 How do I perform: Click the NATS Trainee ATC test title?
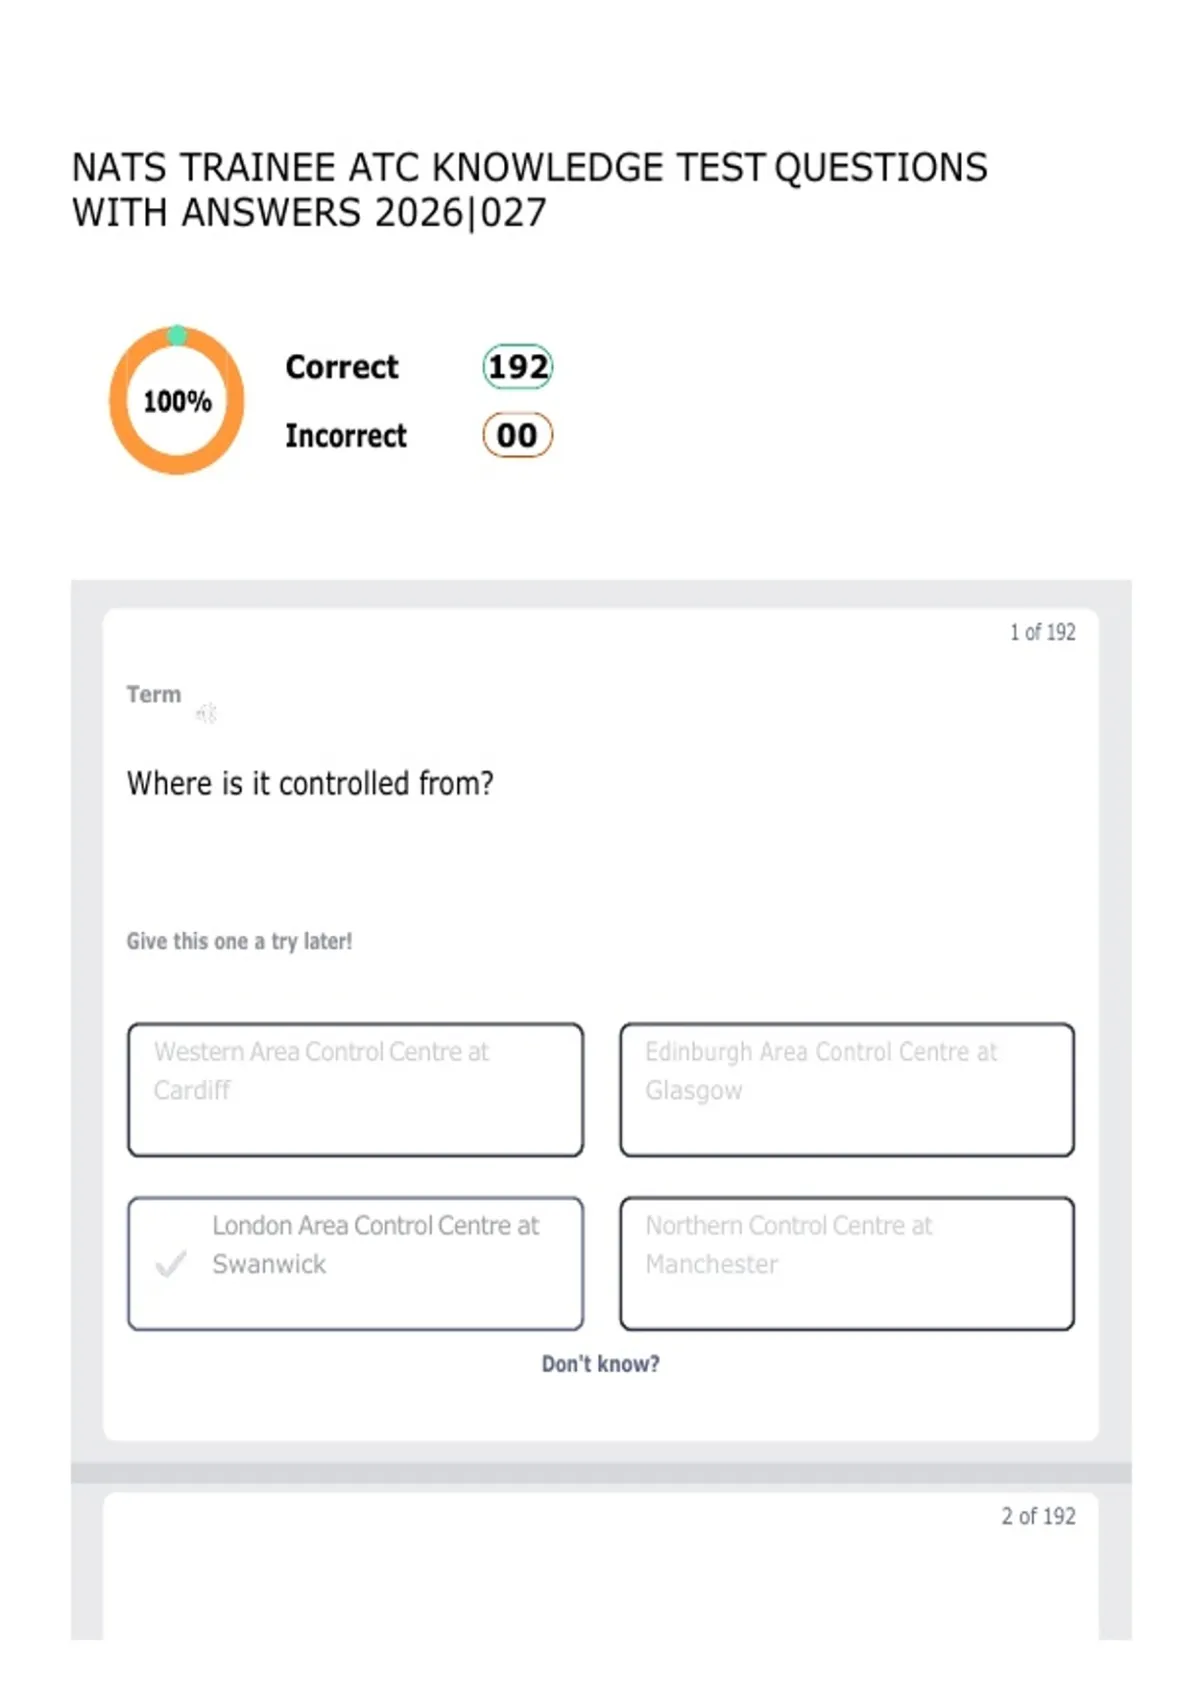(530, 190)
